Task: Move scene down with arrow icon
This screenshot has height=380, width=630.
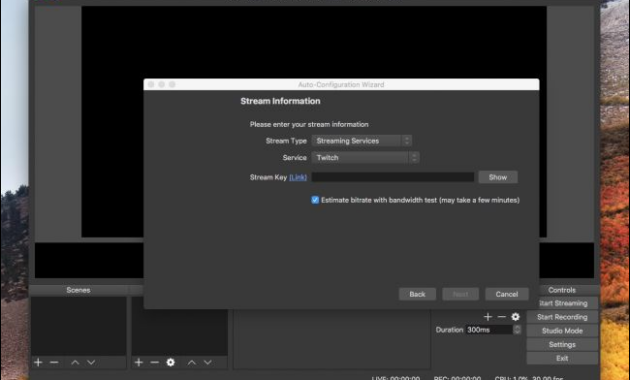Action: coord(91,362)
